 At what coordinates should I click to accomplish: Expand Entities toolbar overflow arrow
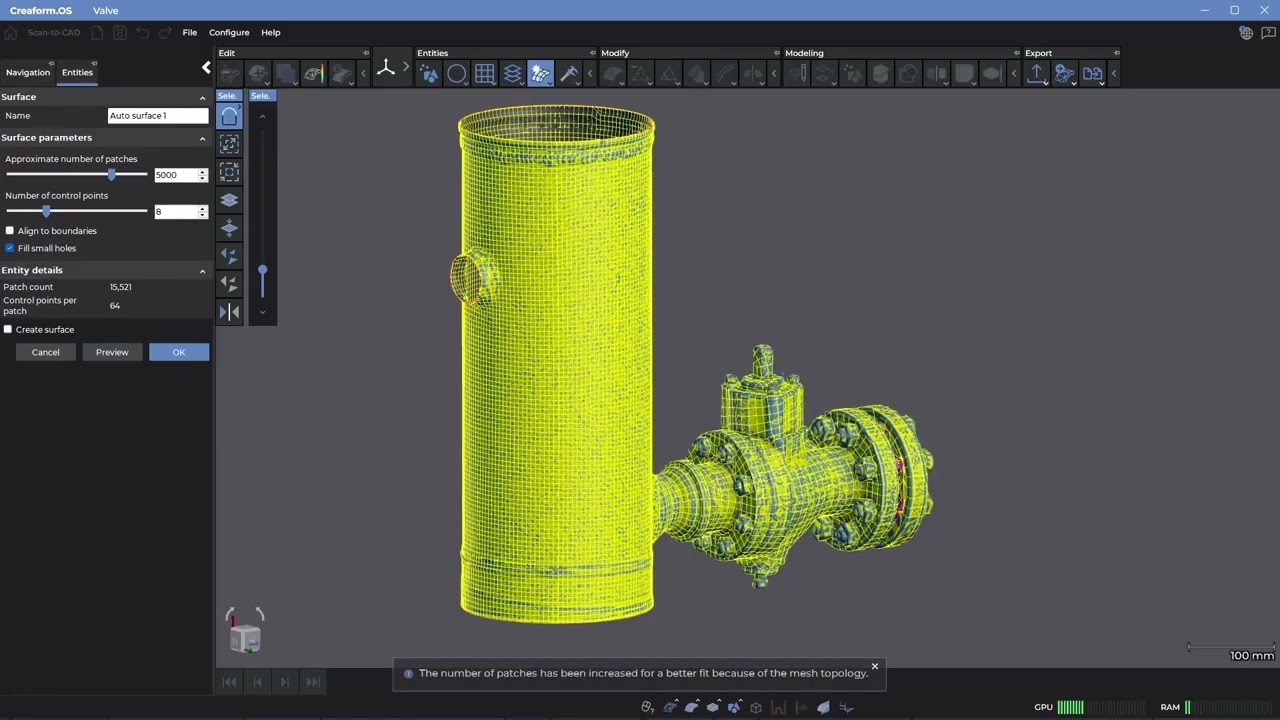(x=590, y=73)
